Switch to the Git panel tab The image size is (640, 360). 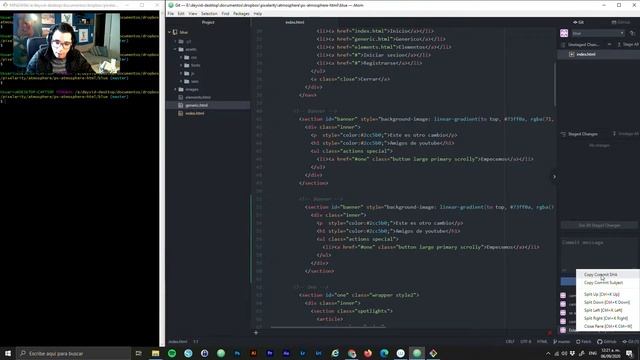coord(579,22)
